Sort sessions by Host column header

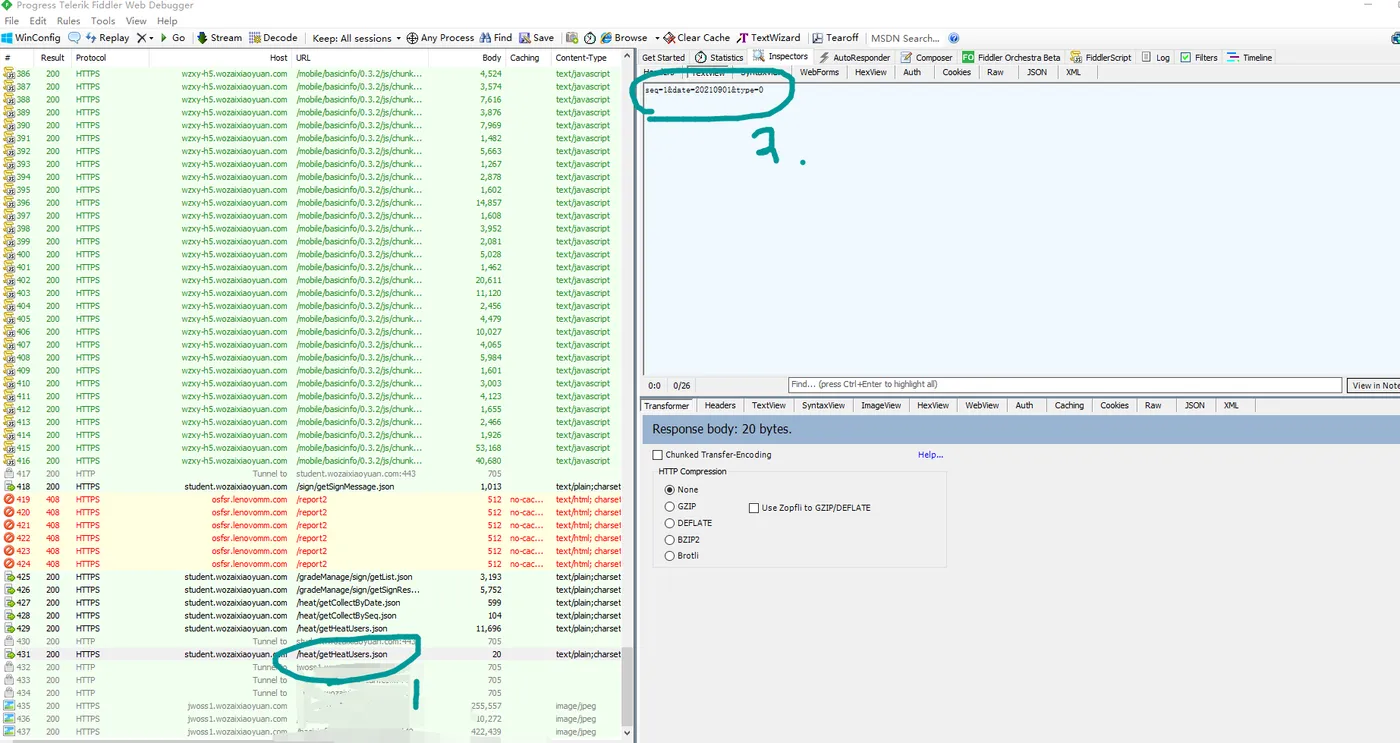220,58
